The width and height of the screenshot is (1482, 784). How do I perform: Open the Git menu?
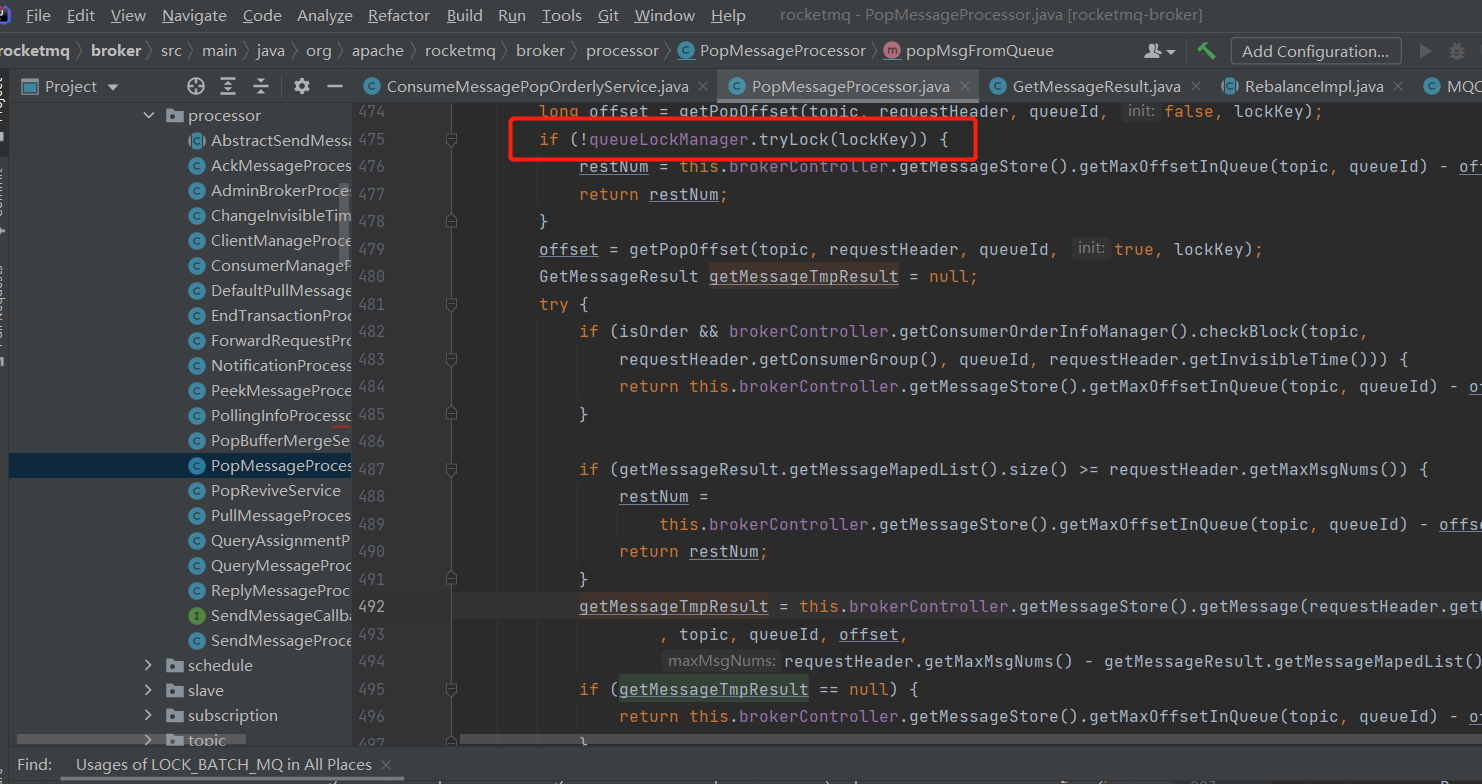tap(608, 16)
